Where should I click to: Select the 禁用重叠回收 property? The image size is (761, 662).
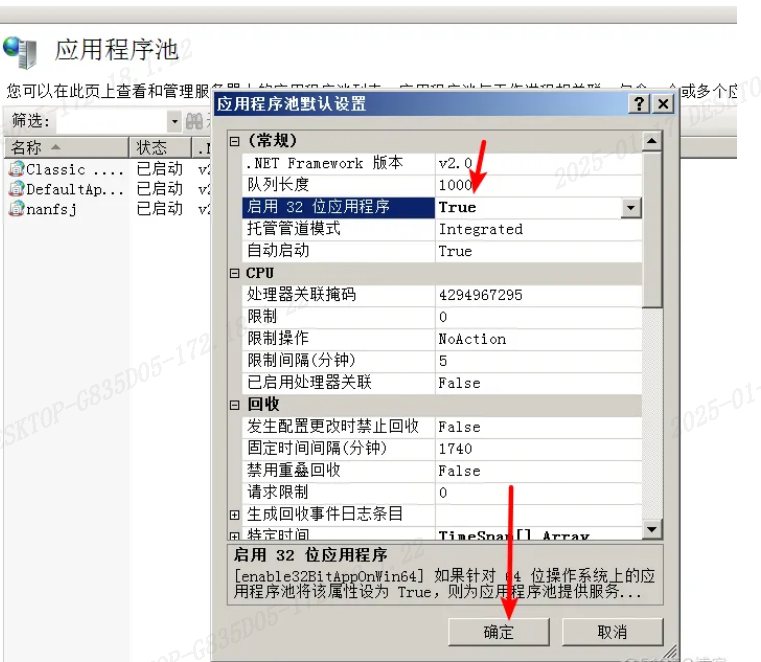pos(442,471)
